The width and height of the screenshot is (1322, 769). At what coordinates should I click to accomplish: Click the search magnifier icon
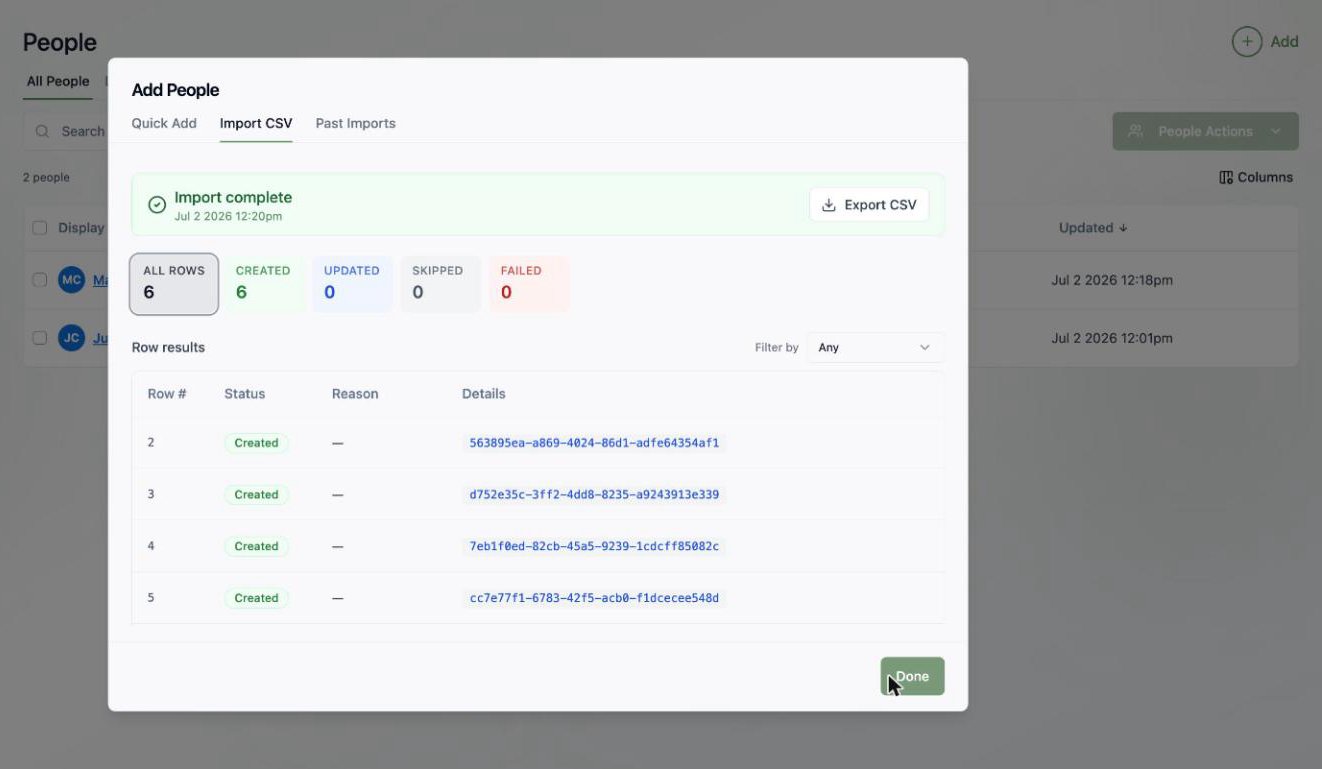click(x=42, y=131)
